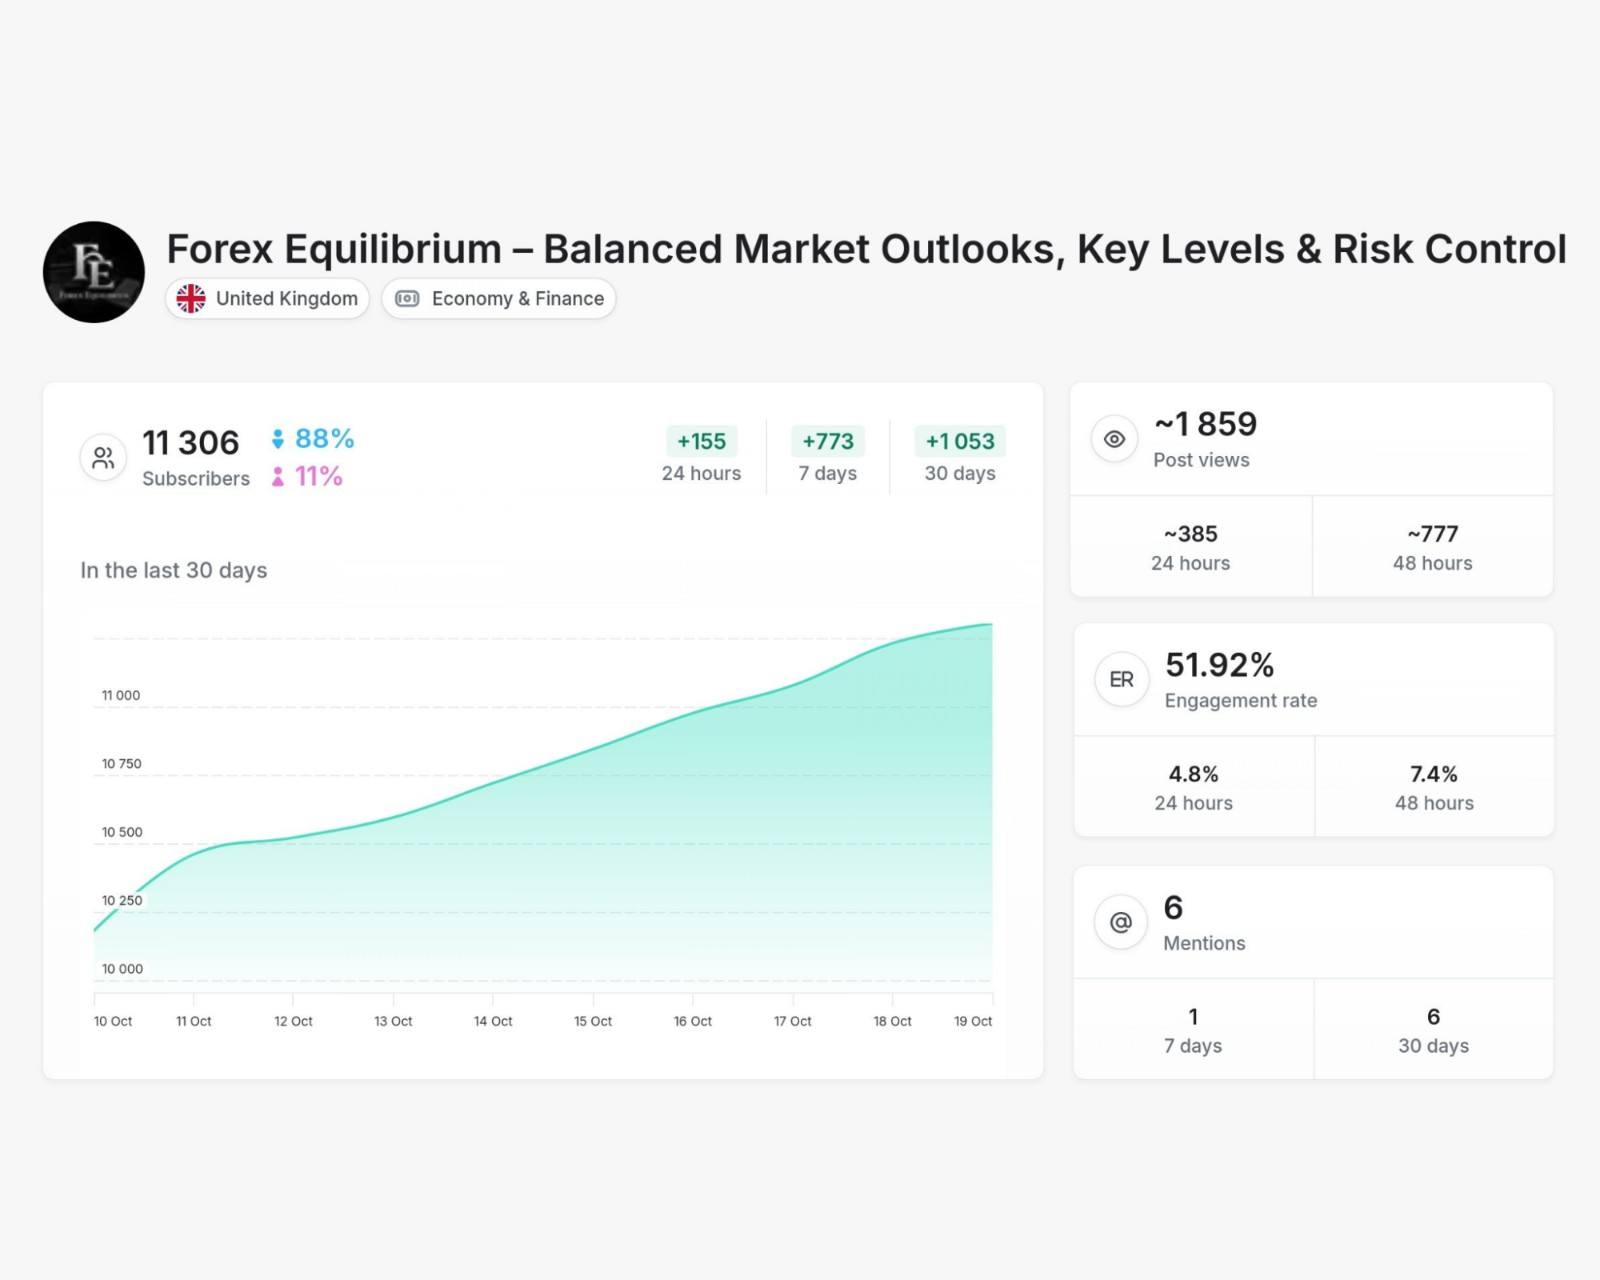
Task: Click the +155 24 hours growth badge
Action: (702, 441)
